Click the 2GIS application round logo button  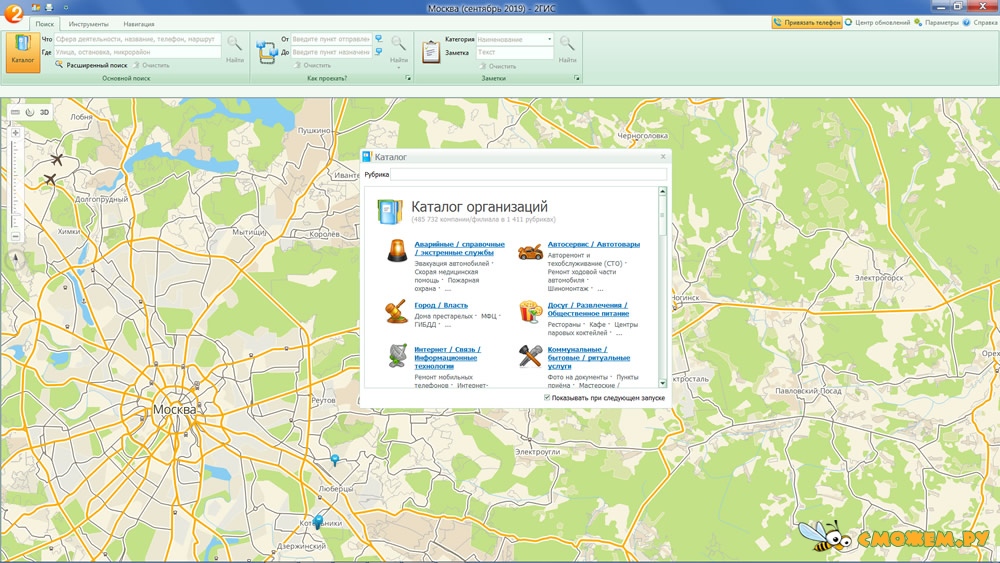click(x=12, y=12)
